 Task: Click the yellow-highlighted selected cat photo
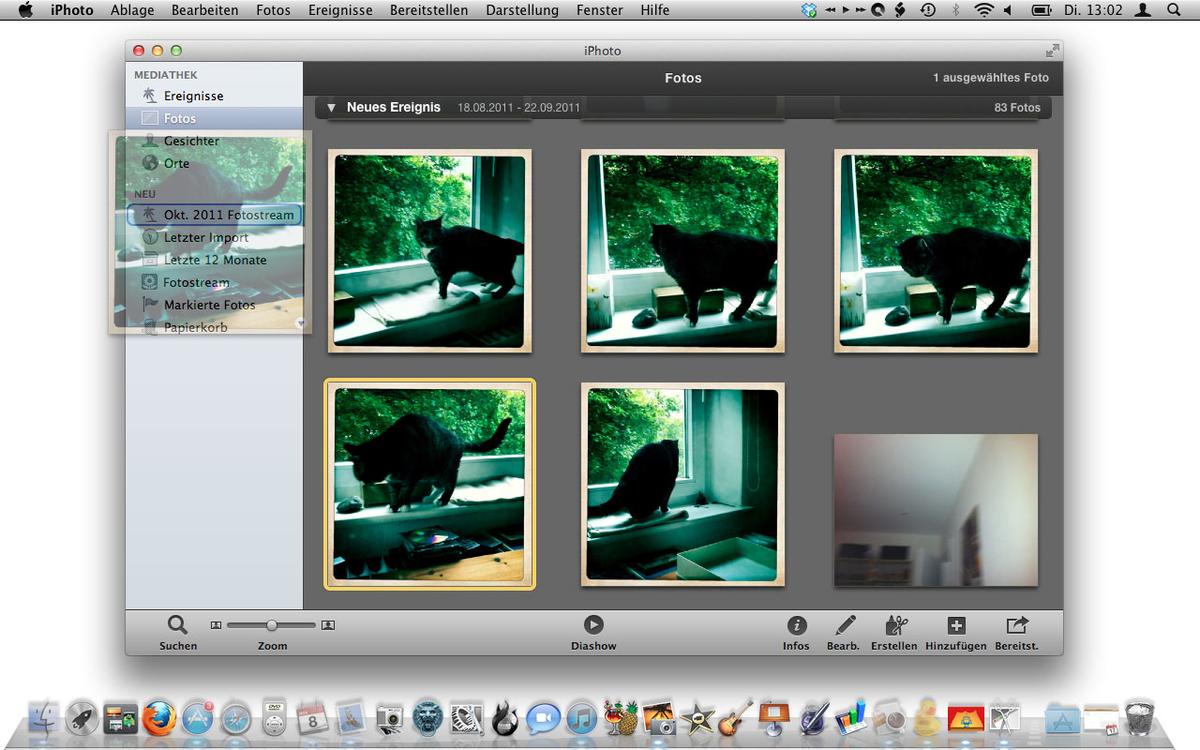(x=429, y=484)
